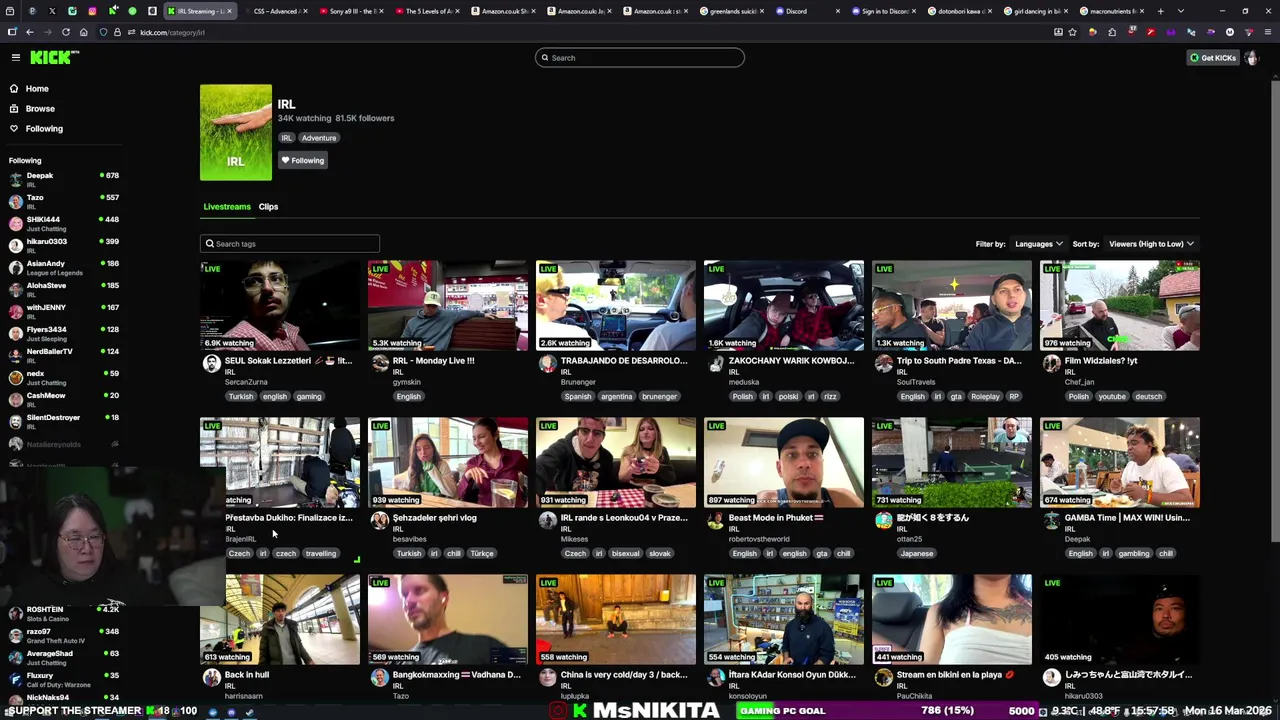Open Film Widziales? !yt stream title

[1100, 361]
